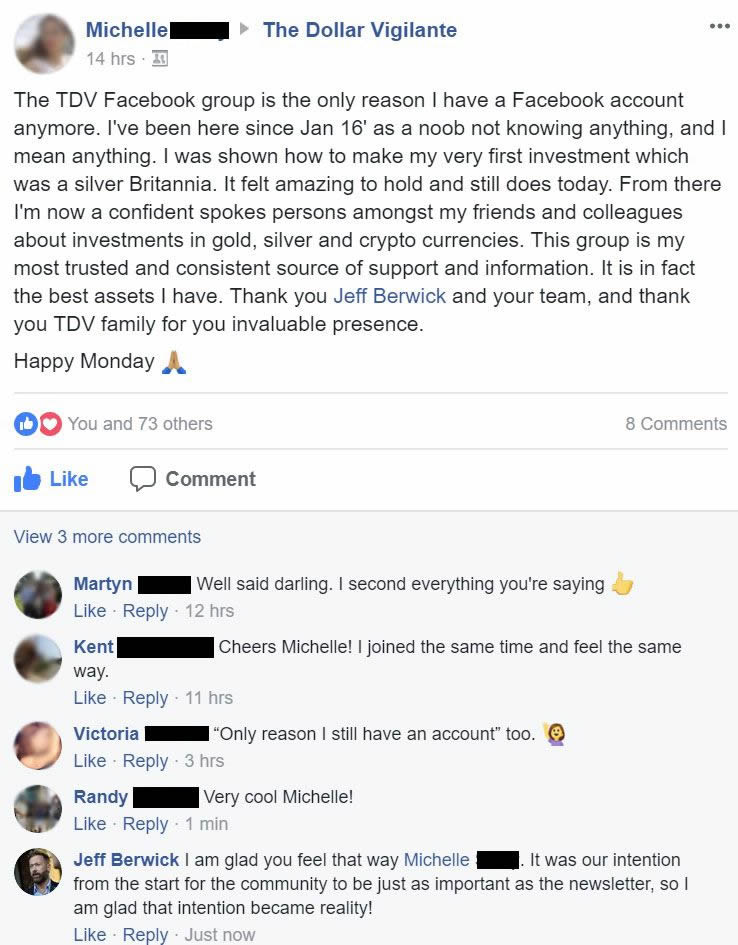This screenshot has height=945, width=738.
Task: Open Michelle's profile picture in post header
Action: [44, 44]
